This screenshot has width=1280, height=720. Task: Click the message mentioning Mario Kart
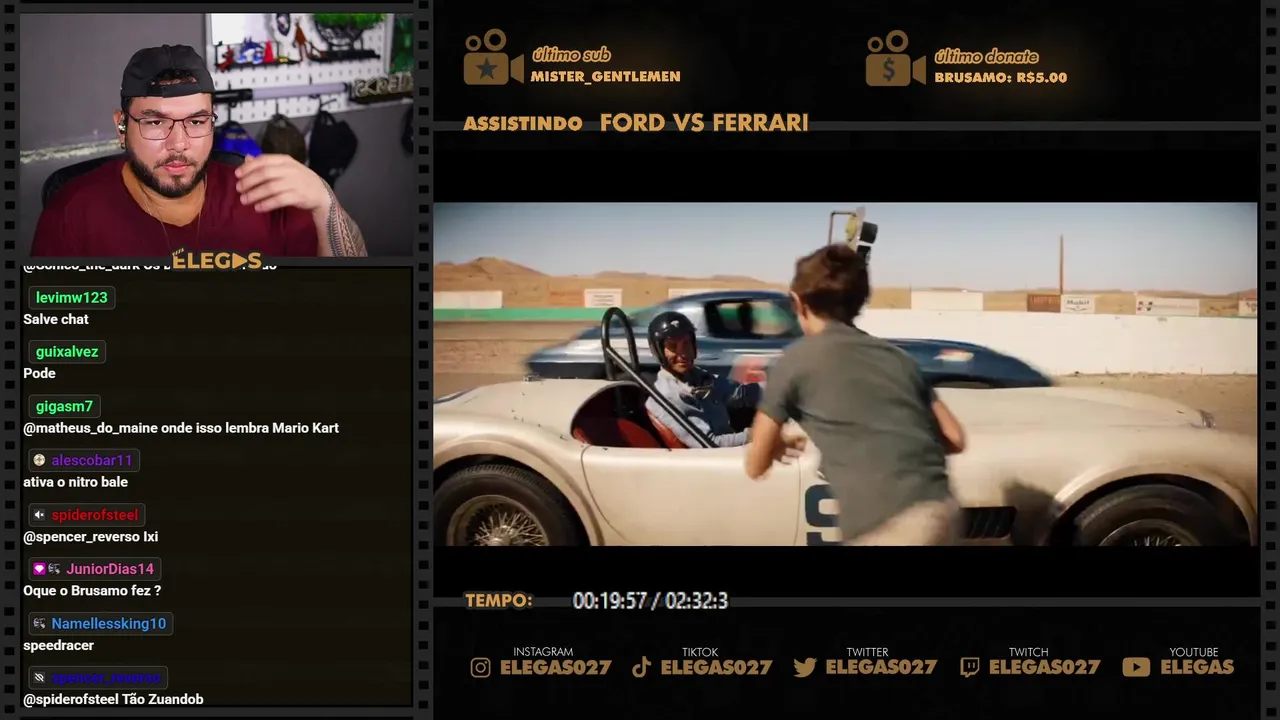pyautogui.click(x=181, y=428)
